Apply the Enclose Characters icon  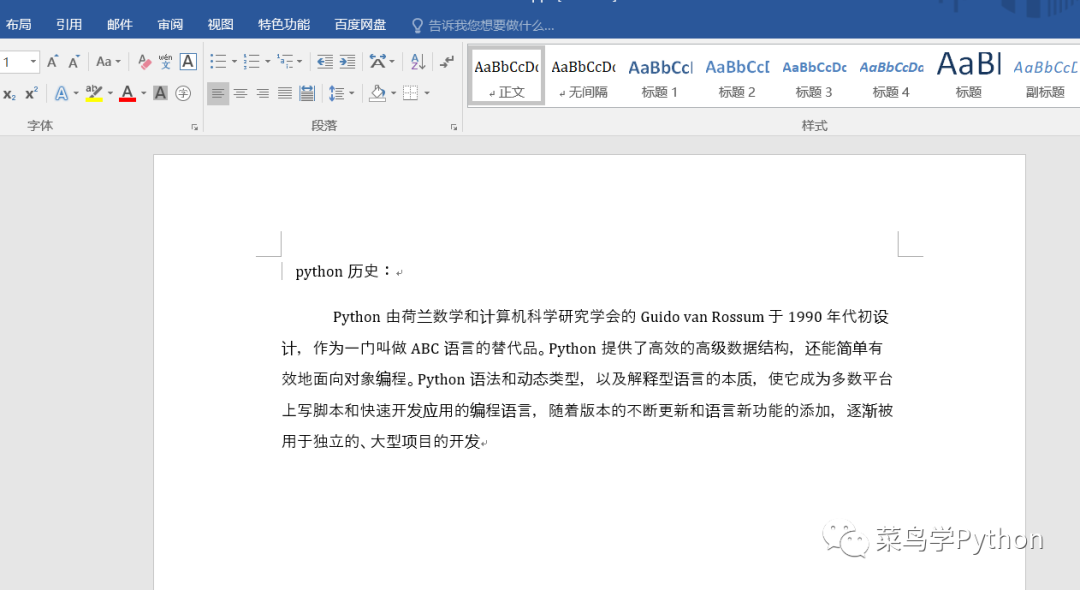[x=184, y=93]
